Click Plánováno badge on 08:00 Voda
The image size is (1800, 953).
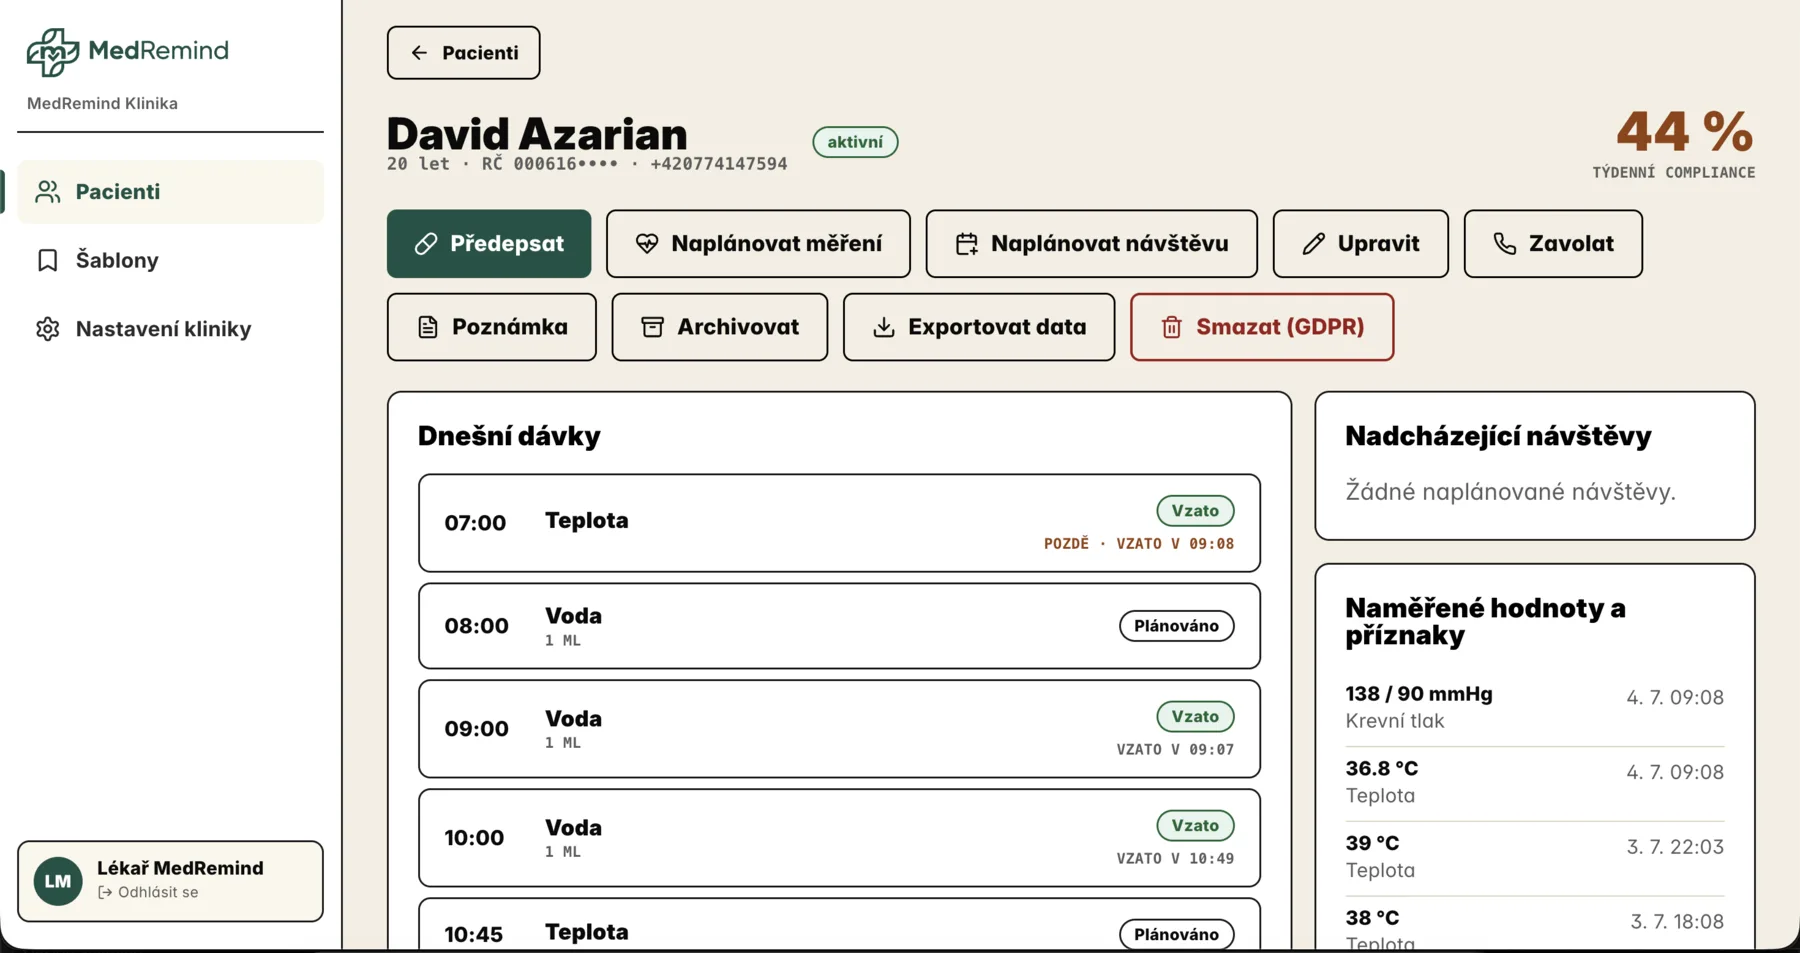click(x=1176, y=626)
